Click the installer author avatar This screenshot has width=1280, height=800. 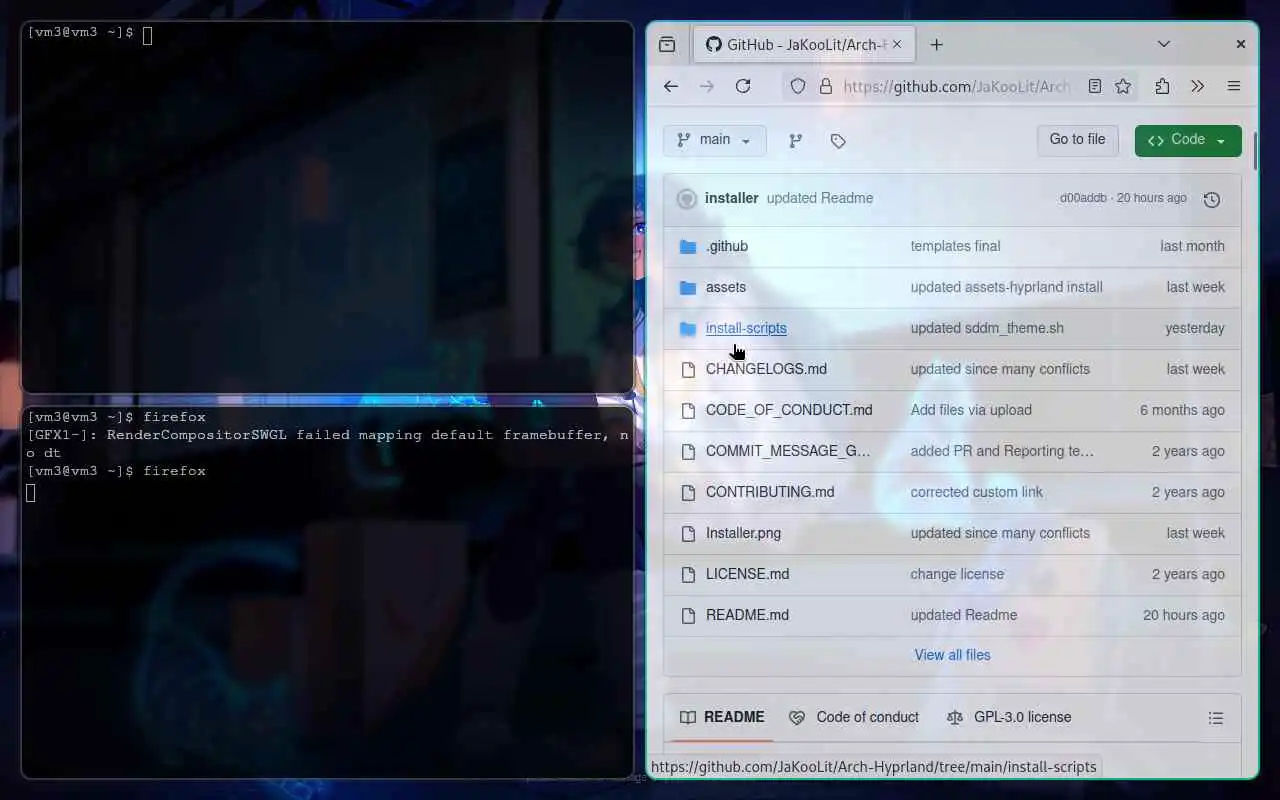[687, 198]
